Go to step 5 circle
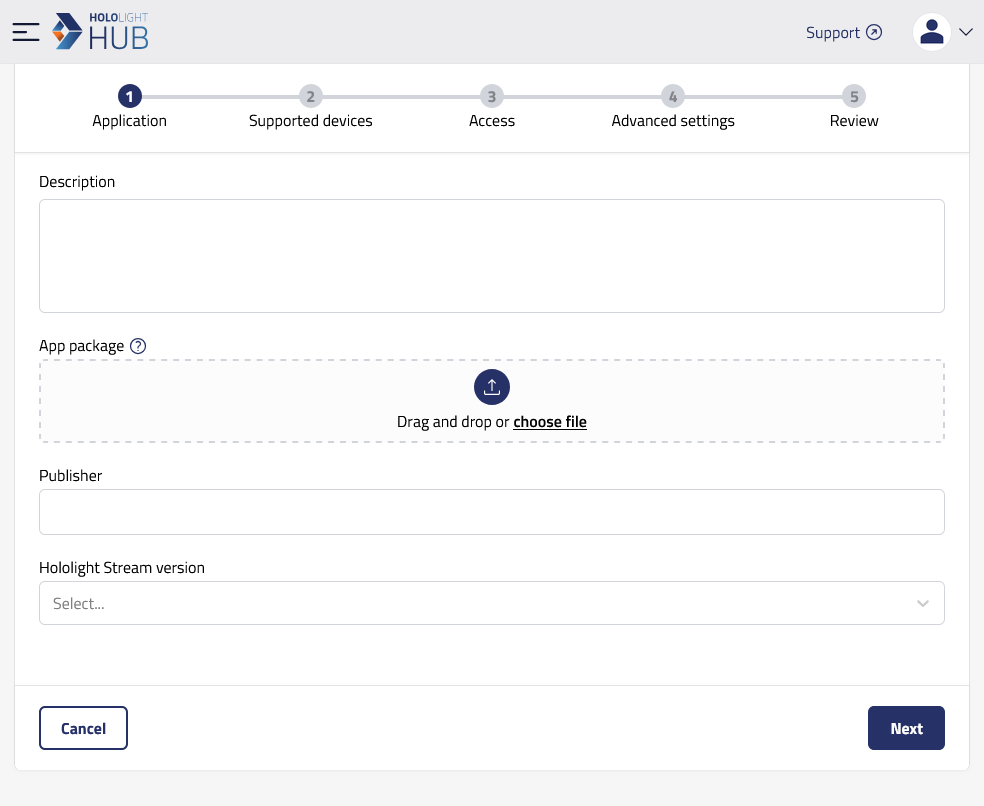 (854, 97)
